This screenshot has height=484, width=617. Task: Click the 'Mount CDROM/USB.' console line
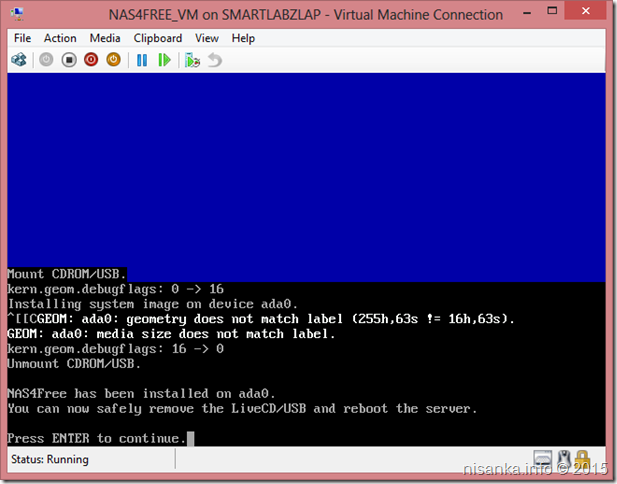click(67, 274)
